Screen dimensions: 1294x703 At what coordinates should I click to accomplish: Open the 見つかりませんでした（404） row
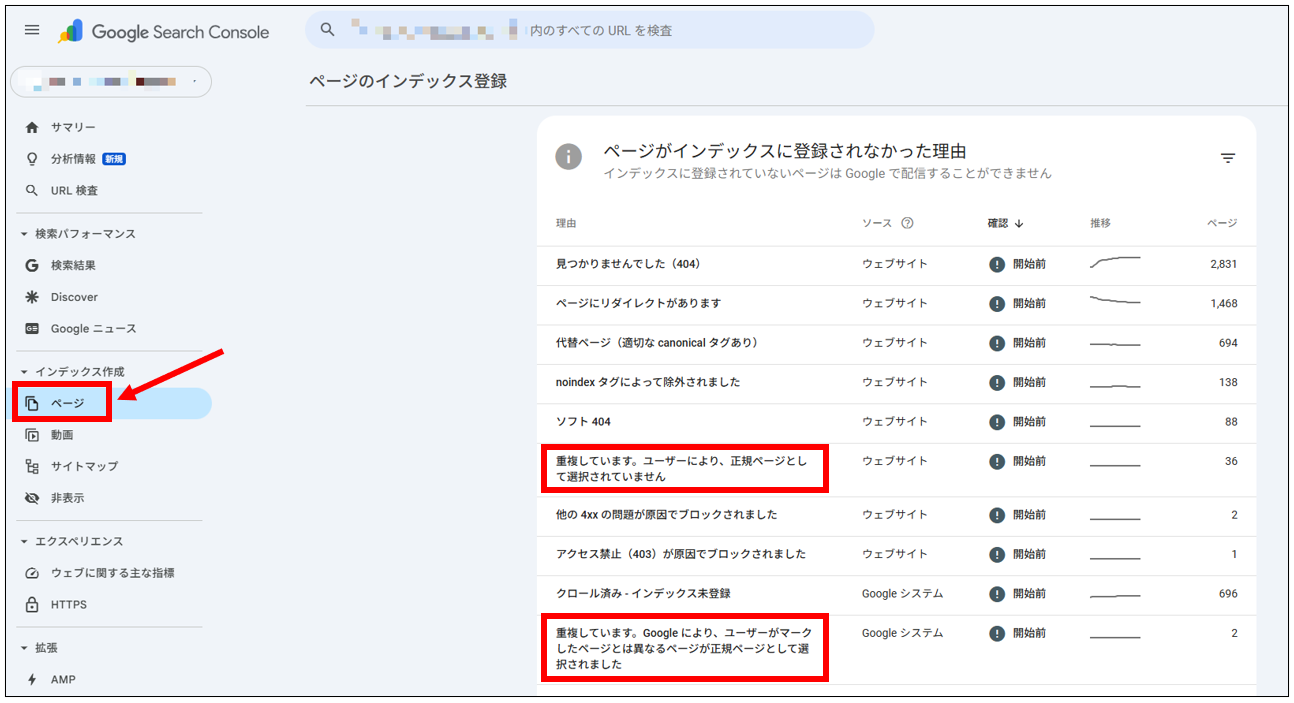[x=628, y=264]
